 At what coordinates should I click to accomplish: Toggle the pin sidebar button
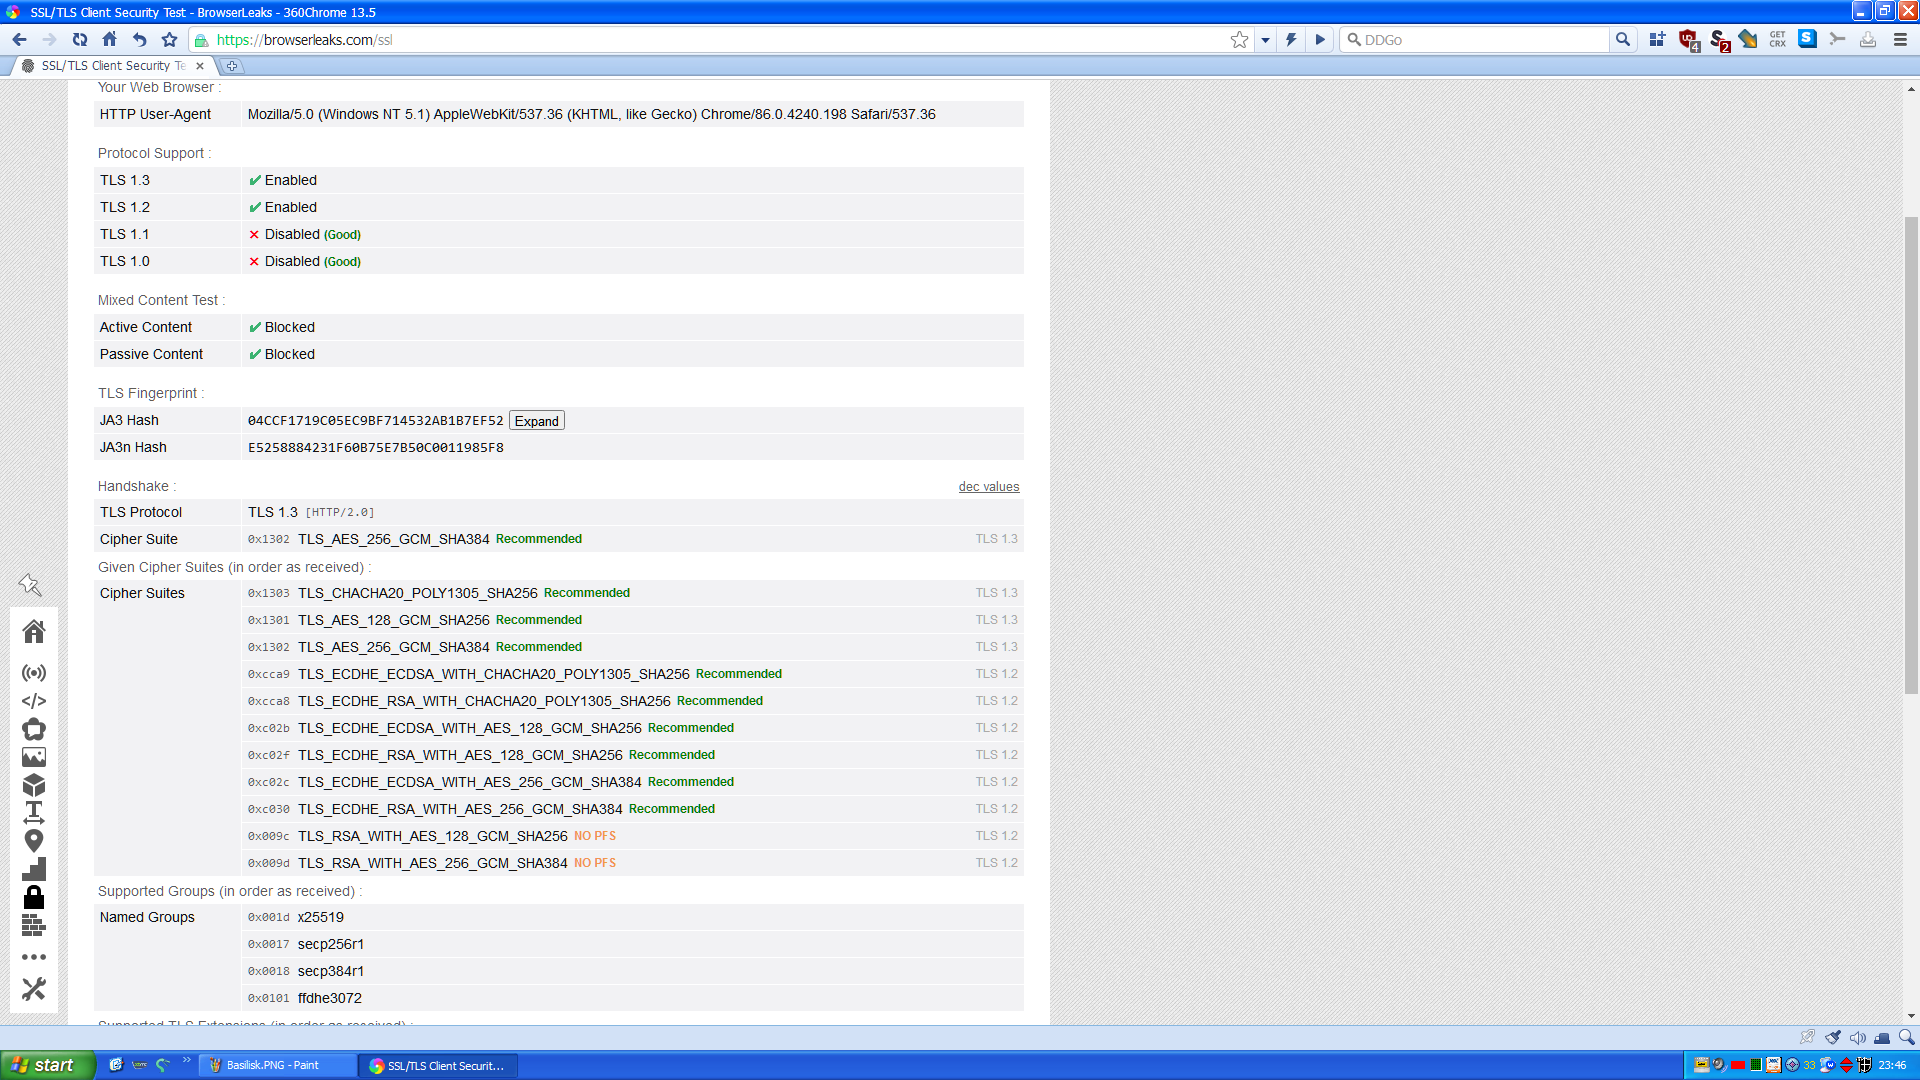click(31, 584)
